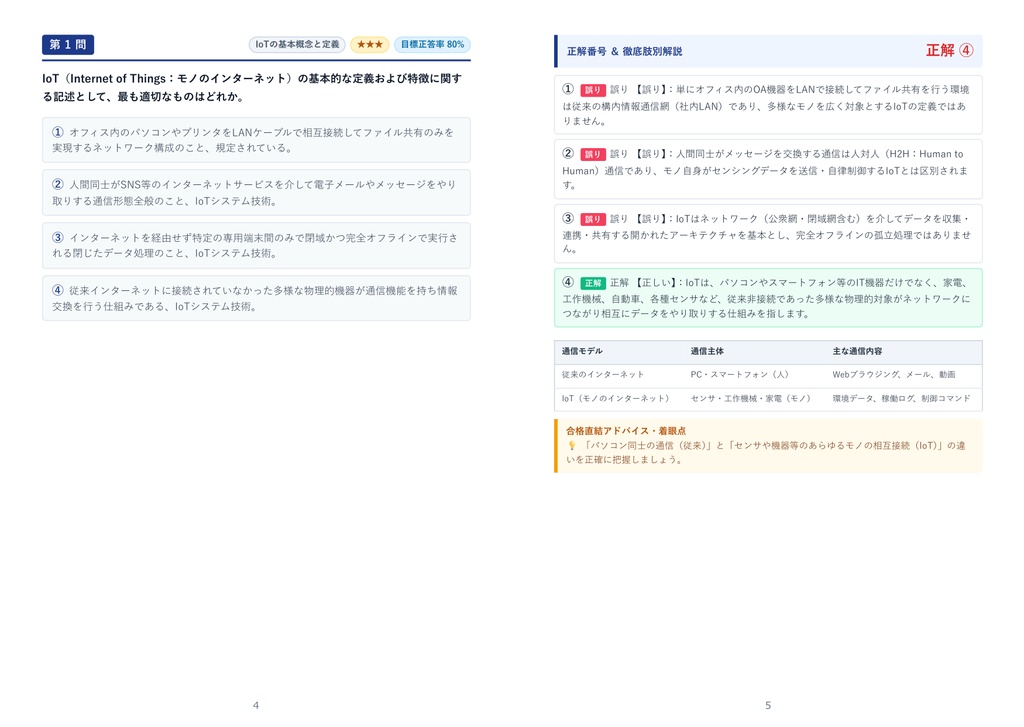
Task: Click the 合格直結アドバイス・着眼点 heading
Action: pos(626,431)
